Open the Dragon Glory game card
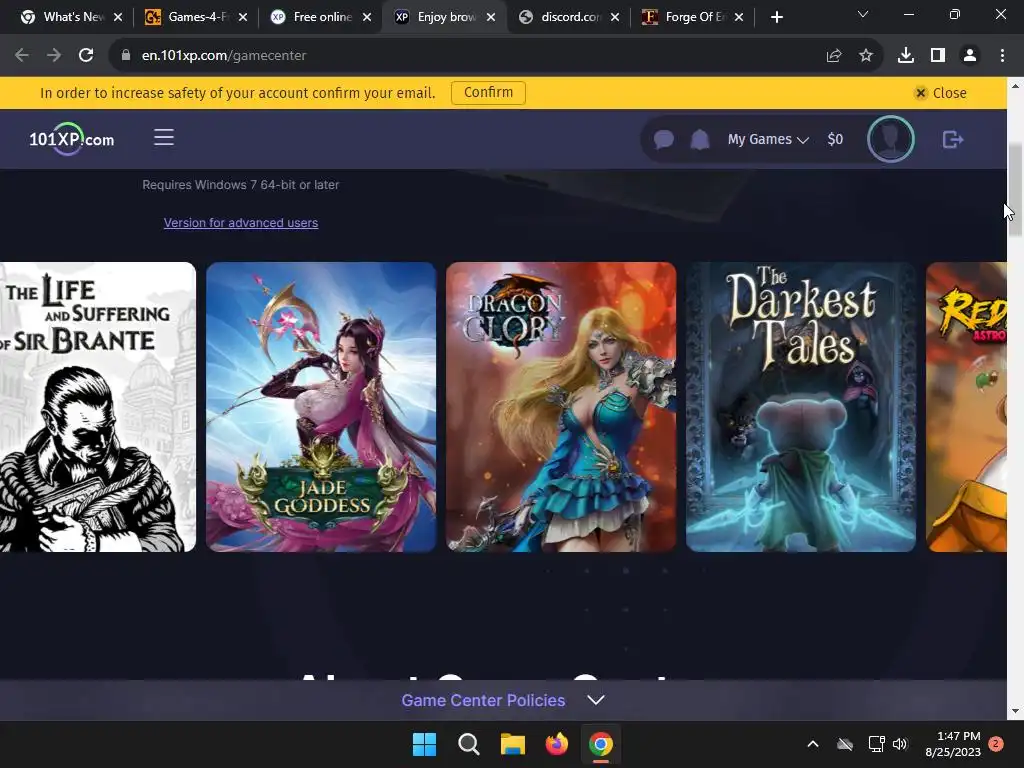This screenshot has height=768, width=1024. point(561,407)
